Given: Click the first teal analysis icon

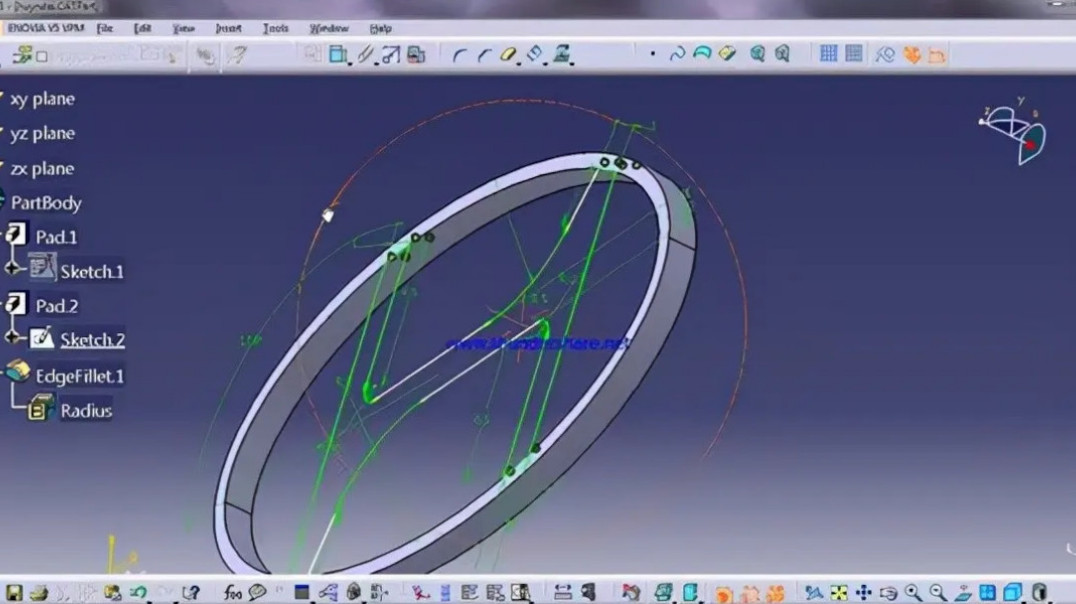Looking at the screenshot, I should click(758, 54).
